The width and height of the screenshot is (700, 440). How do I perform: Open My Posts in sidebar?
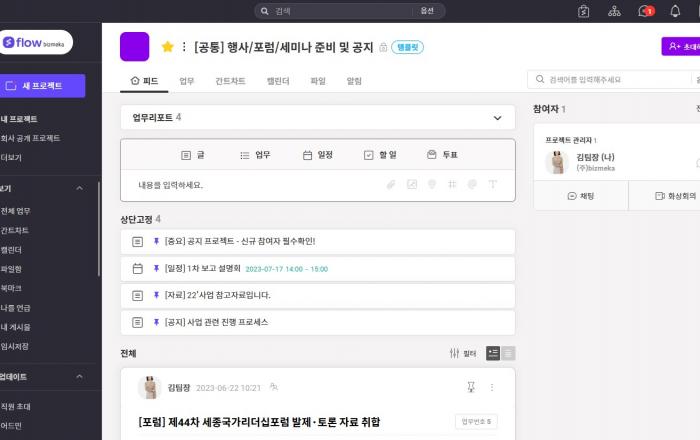pyautogui.click(x=15, y=327)
